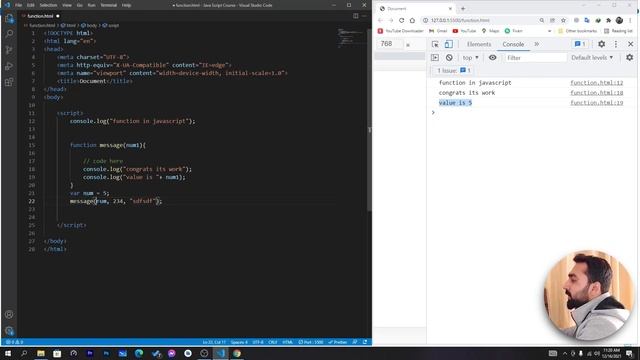Open the Search view in VS Code sidebar

tap(9, 34)
